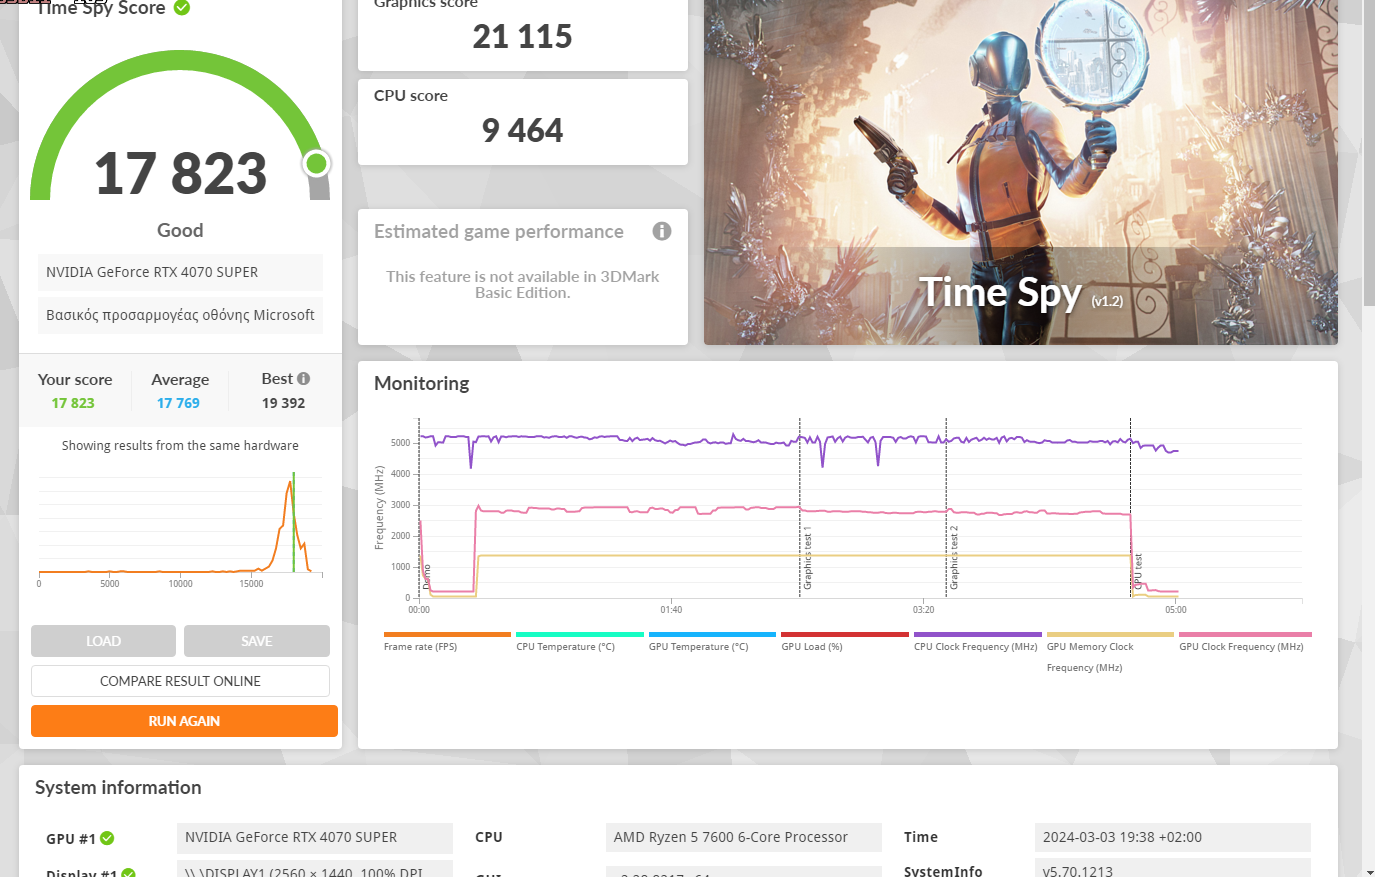
Task: Click the score distribution graph peak
Action: 291,484
